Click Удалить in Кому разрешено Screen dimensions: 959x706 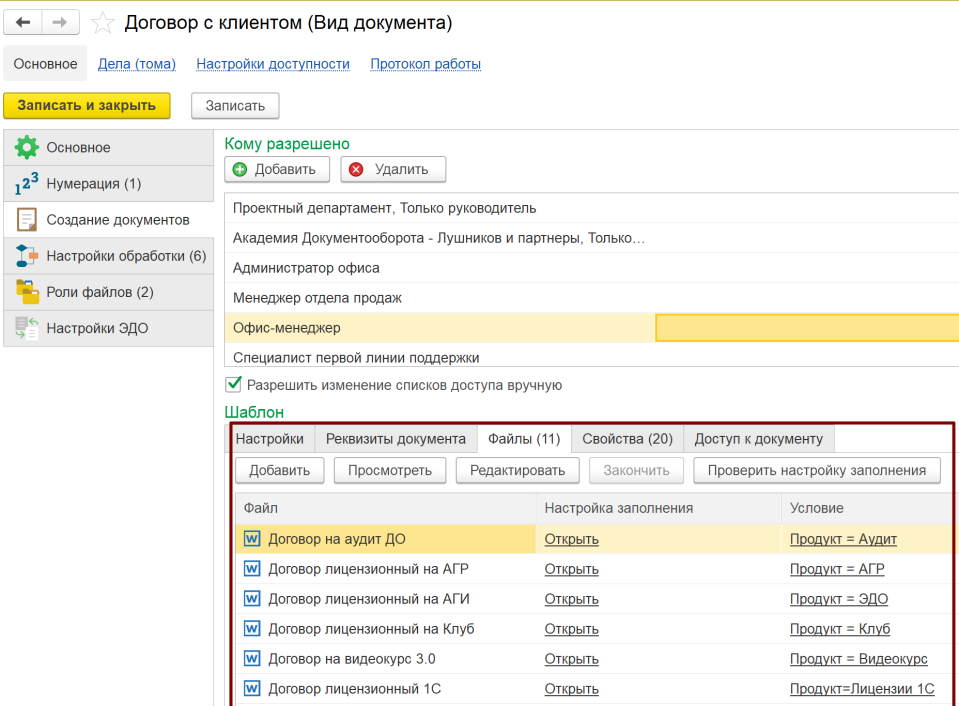tap(392, 169)
